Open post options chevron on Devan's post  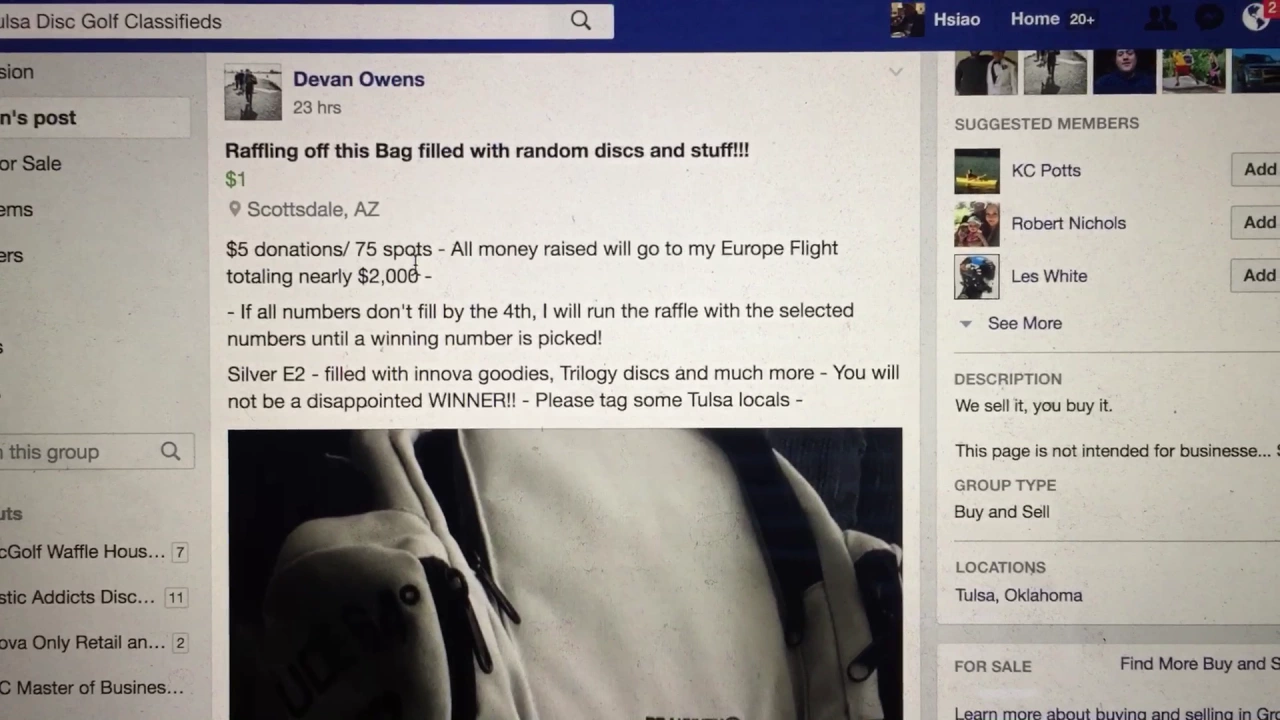(895, 72)
